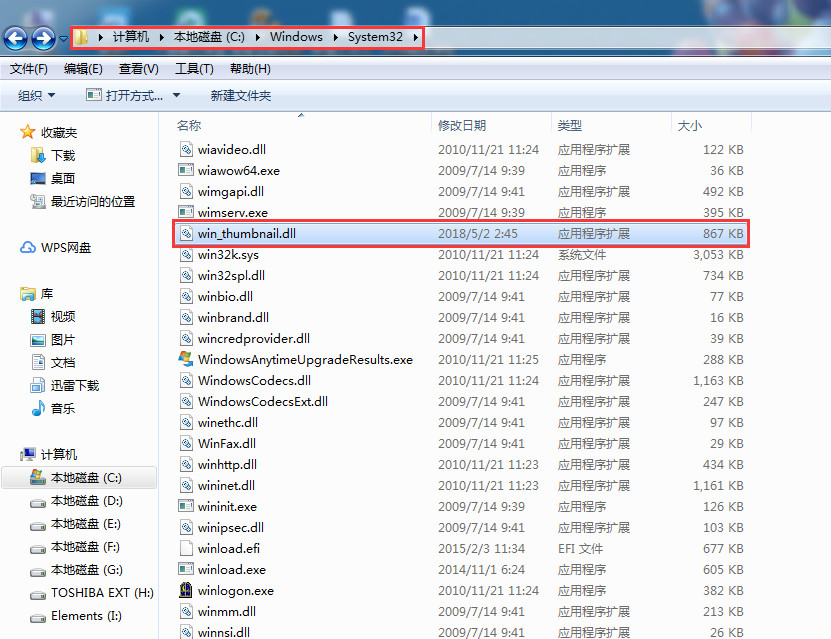Sort by the 类型 column header
The width and height of the screenshot is (831, 639).
coord(570,126)
